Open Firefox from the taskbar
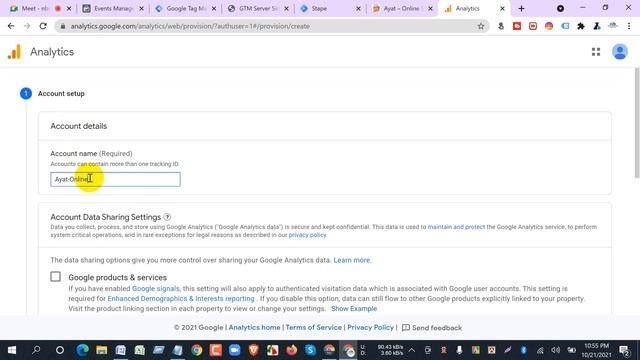This screenshot has height=360, width=640. point(291,350)
